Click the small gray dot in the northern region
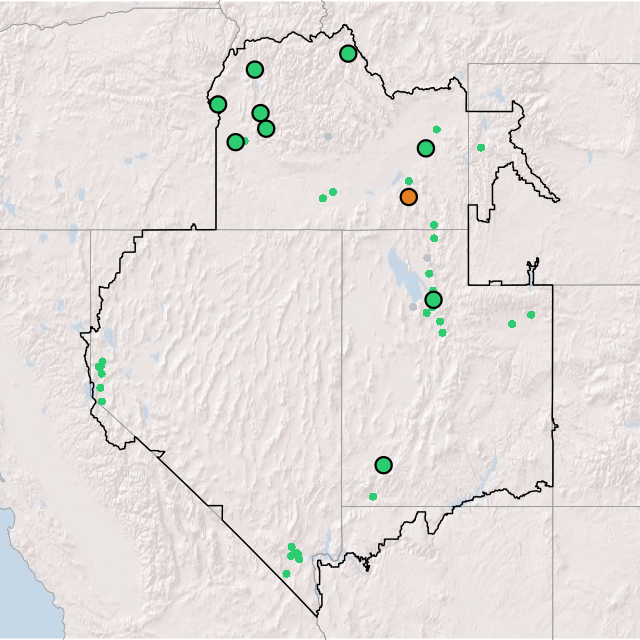 (327, 136)
